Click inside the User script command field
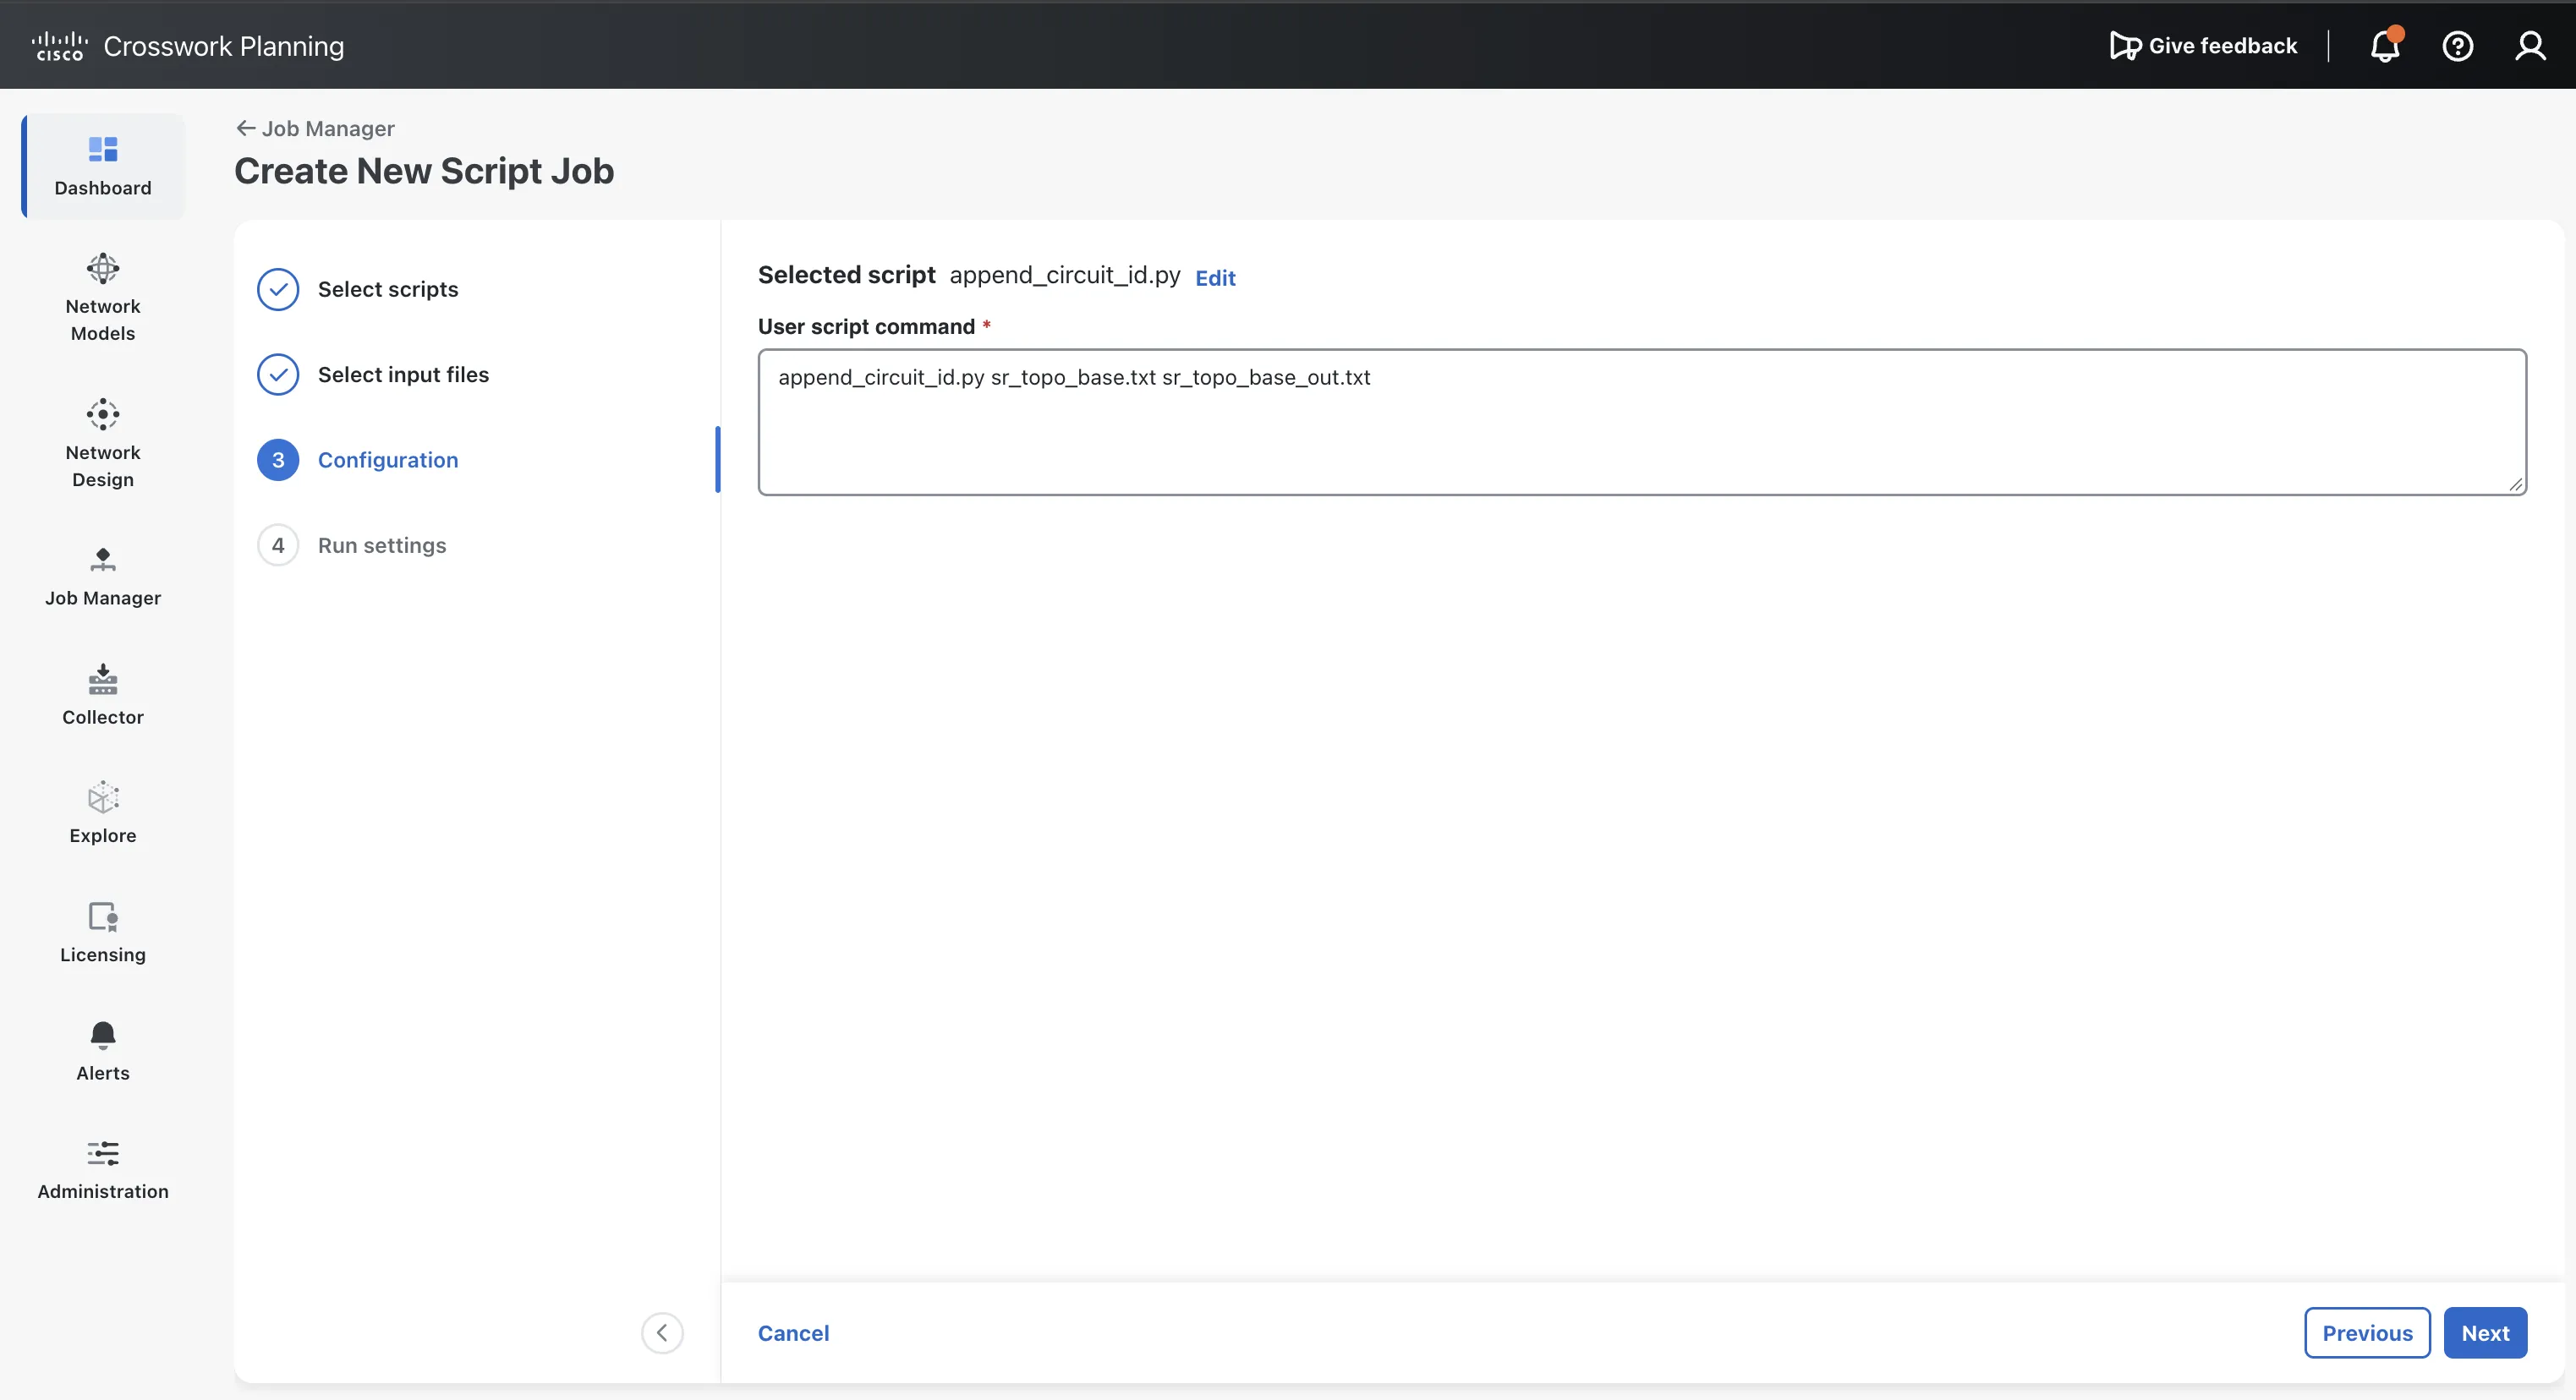The height and width of the screenshot is (1400, 2576). click(x=1642, y=422)
